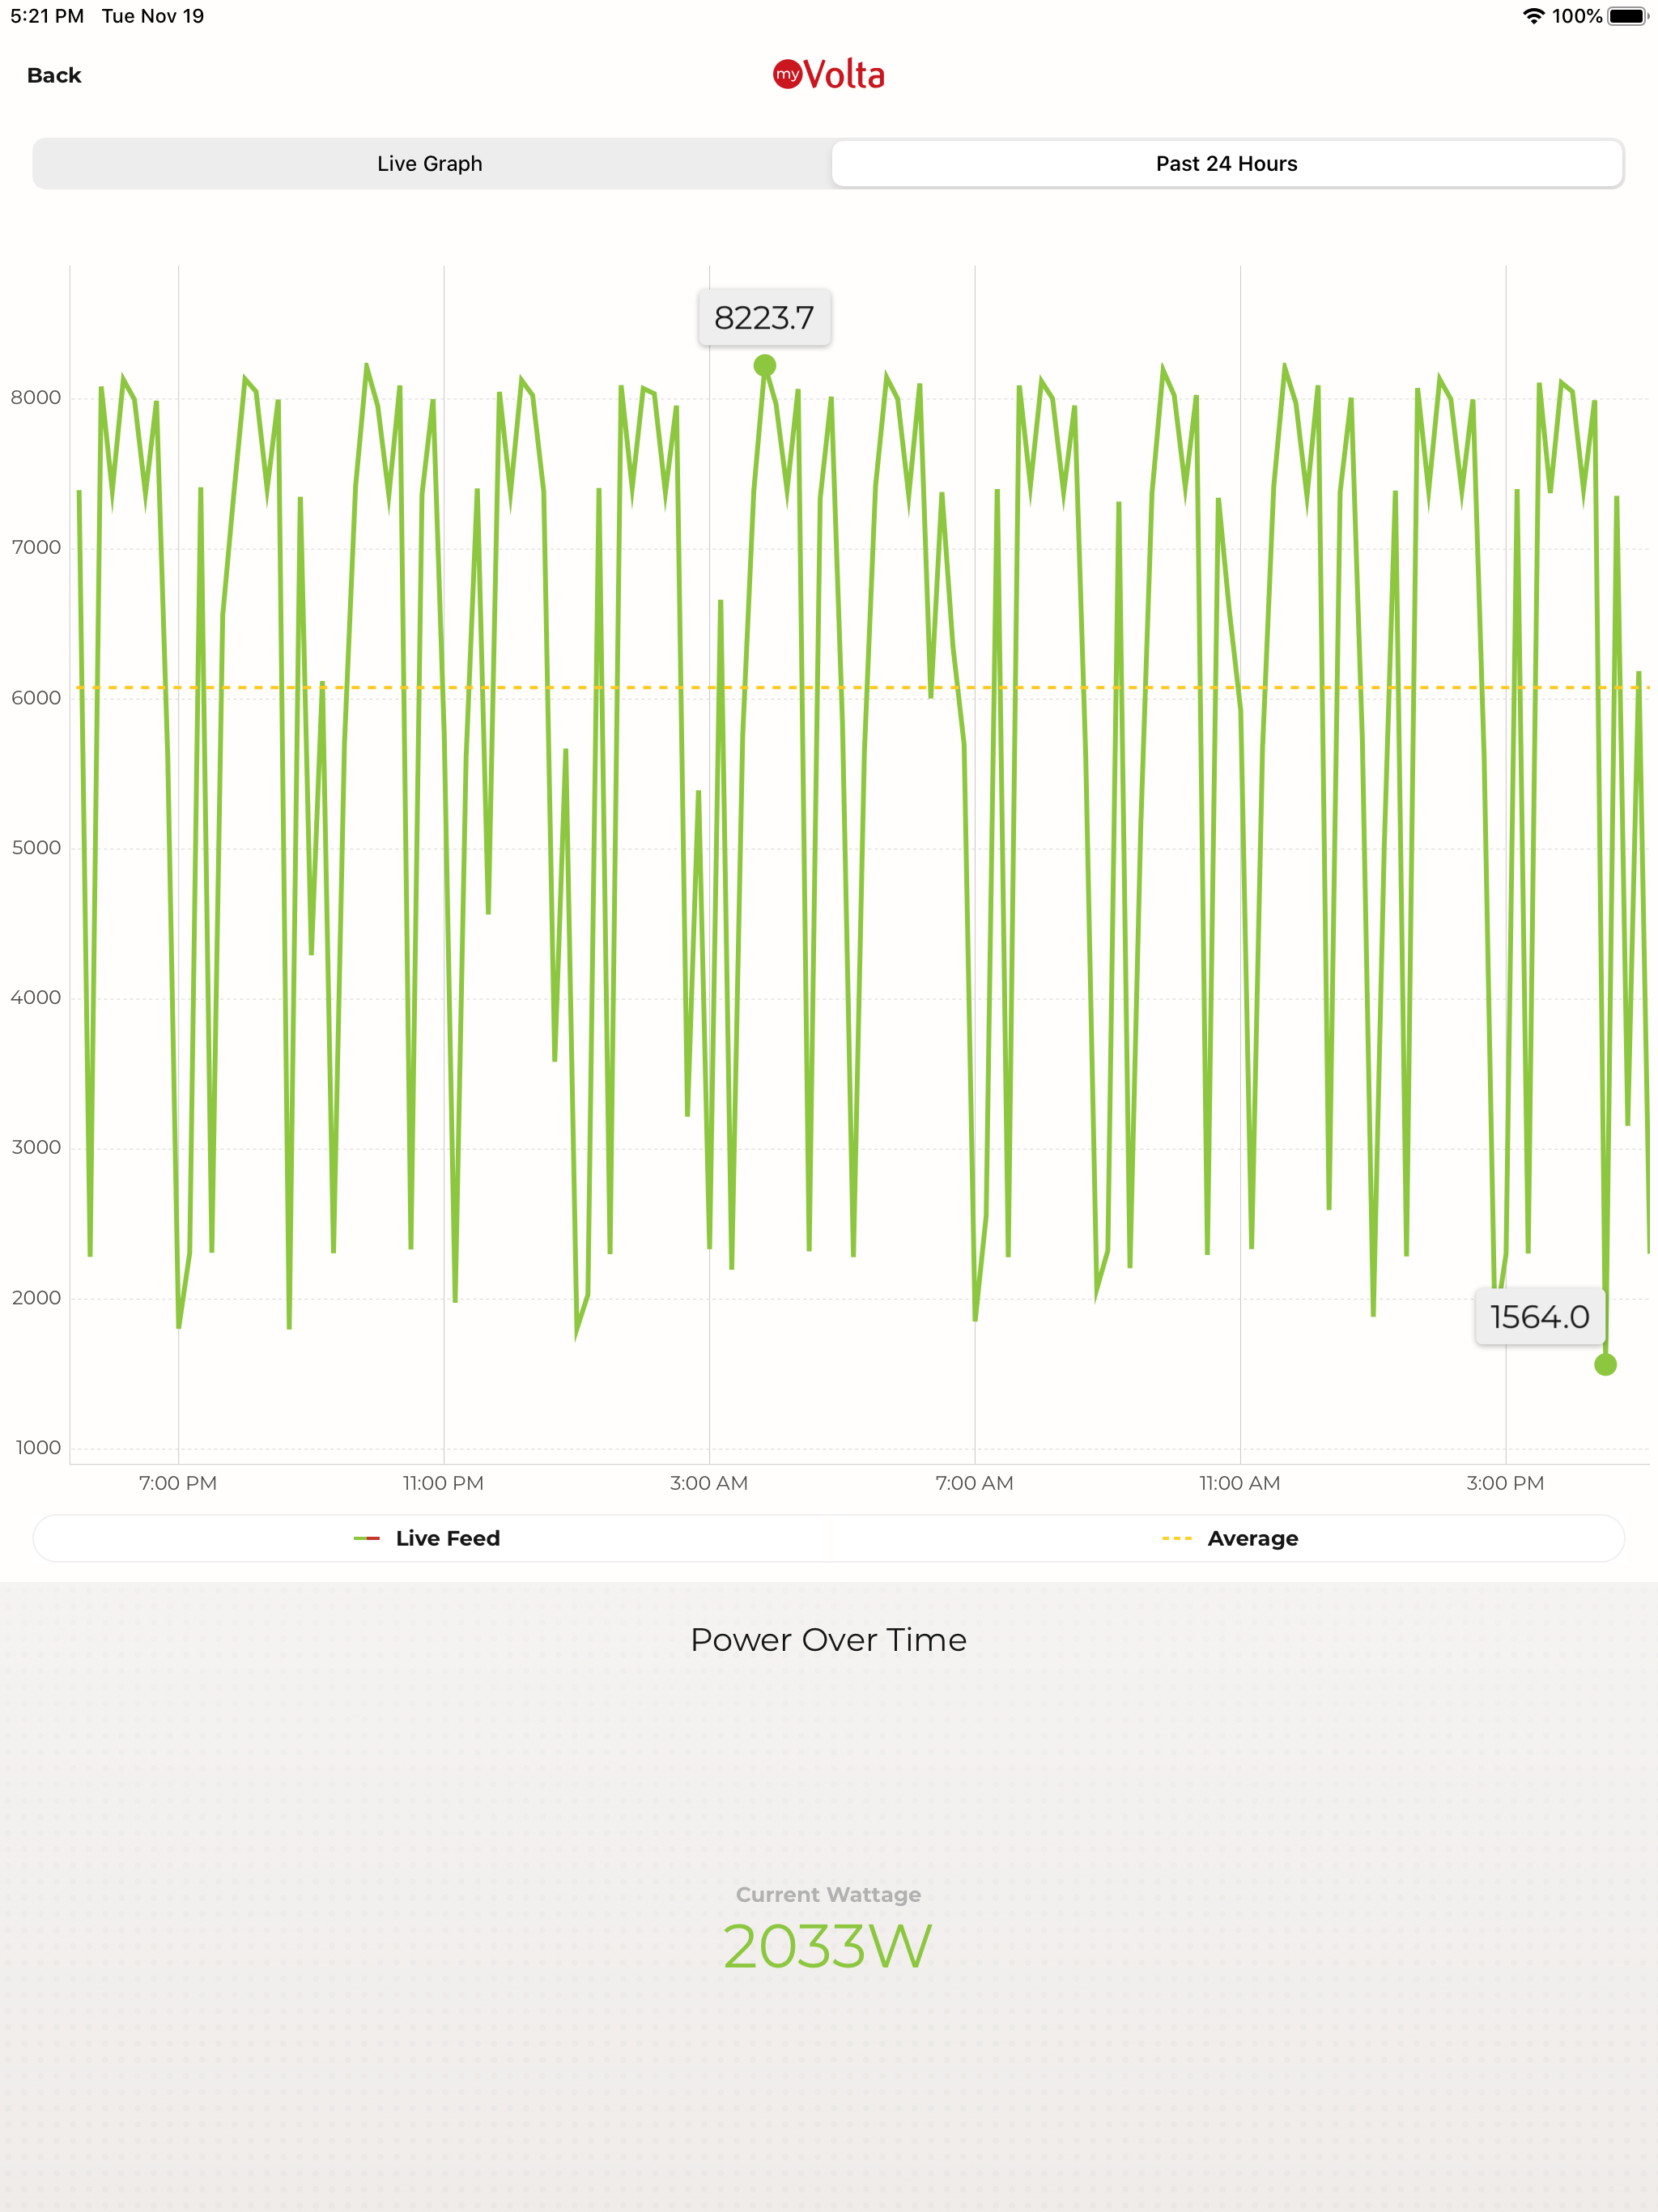
Task: Tap the battery status icon
Action: tap(1627, 16)
